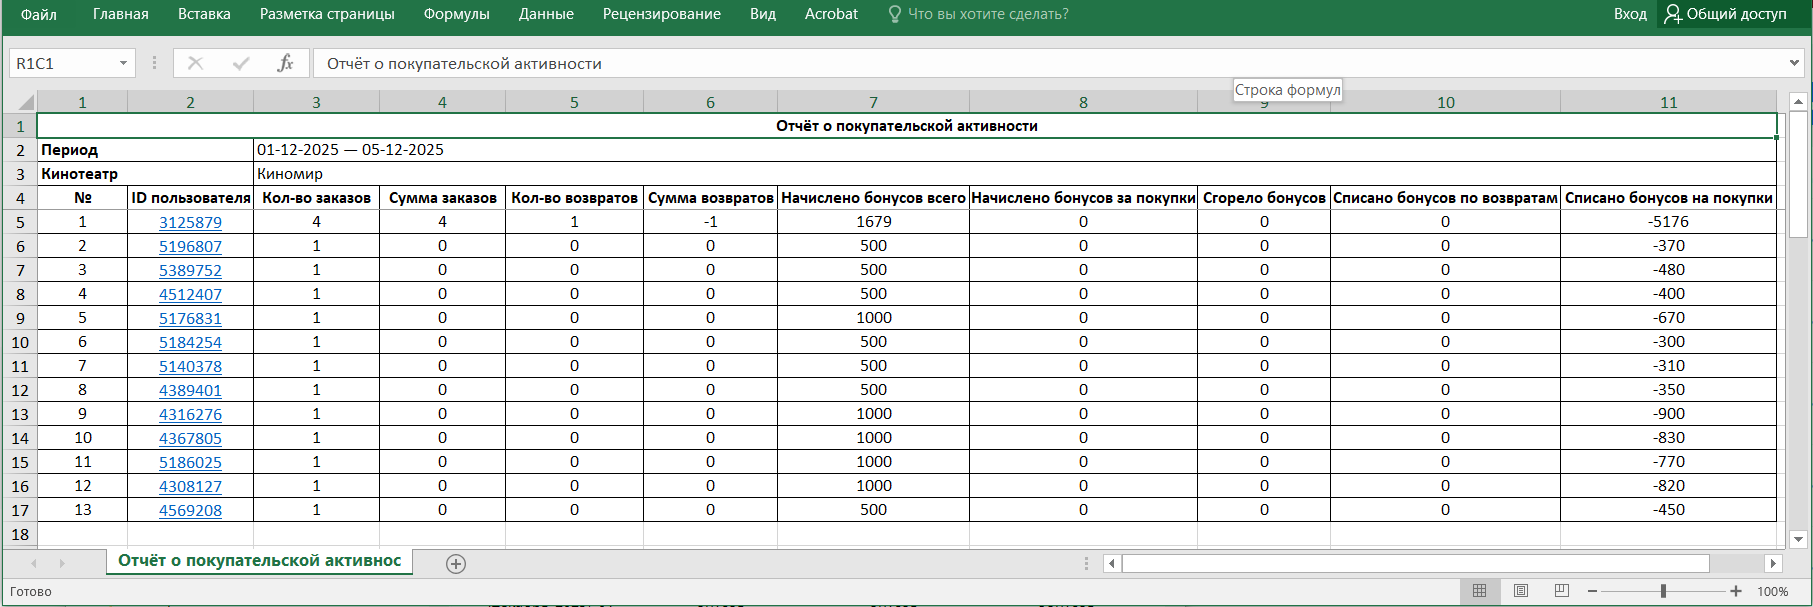The width and height of the screenshot is (1813, 607).
Task: Open the Рецензирование ribbon tab
Action: [x=661, y=14]
